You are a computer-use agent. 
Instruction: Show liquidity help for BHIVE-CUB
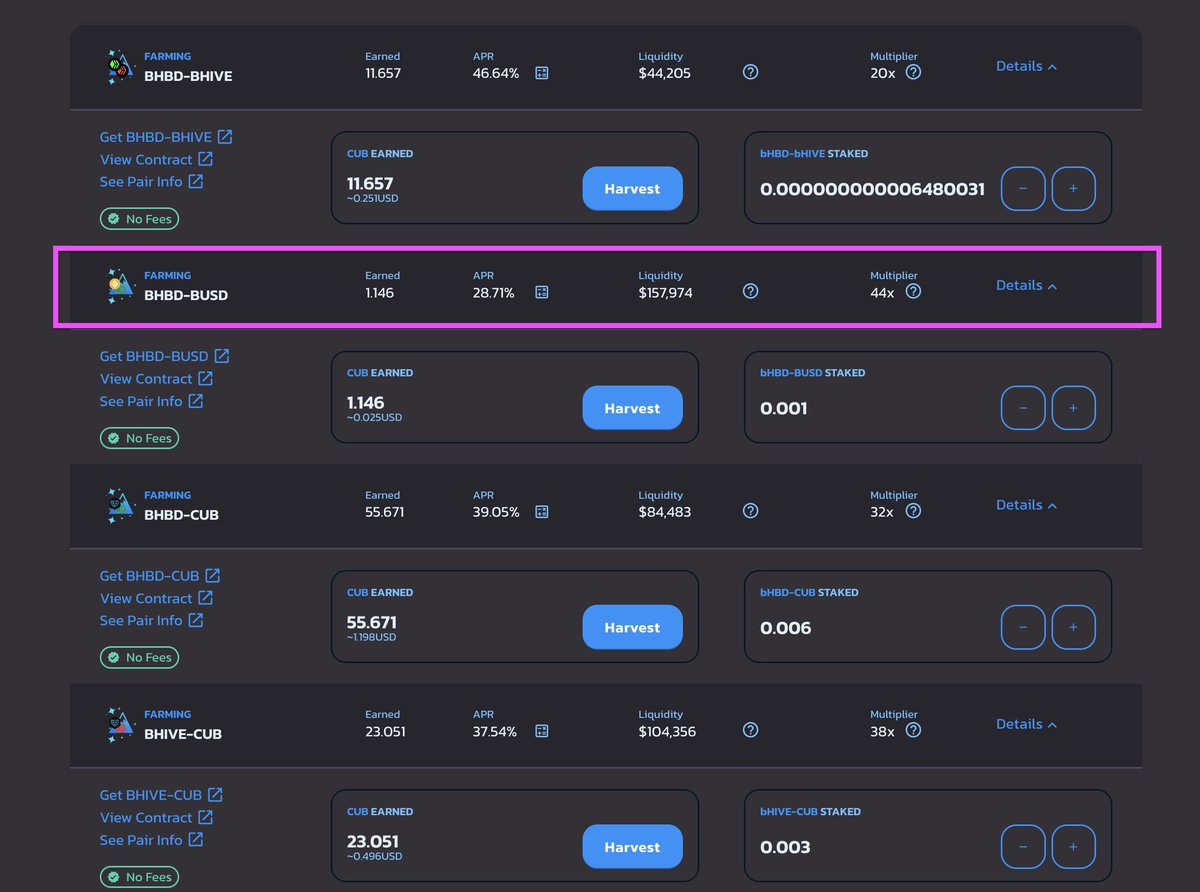pyautogui.click(x=751, y=730)
